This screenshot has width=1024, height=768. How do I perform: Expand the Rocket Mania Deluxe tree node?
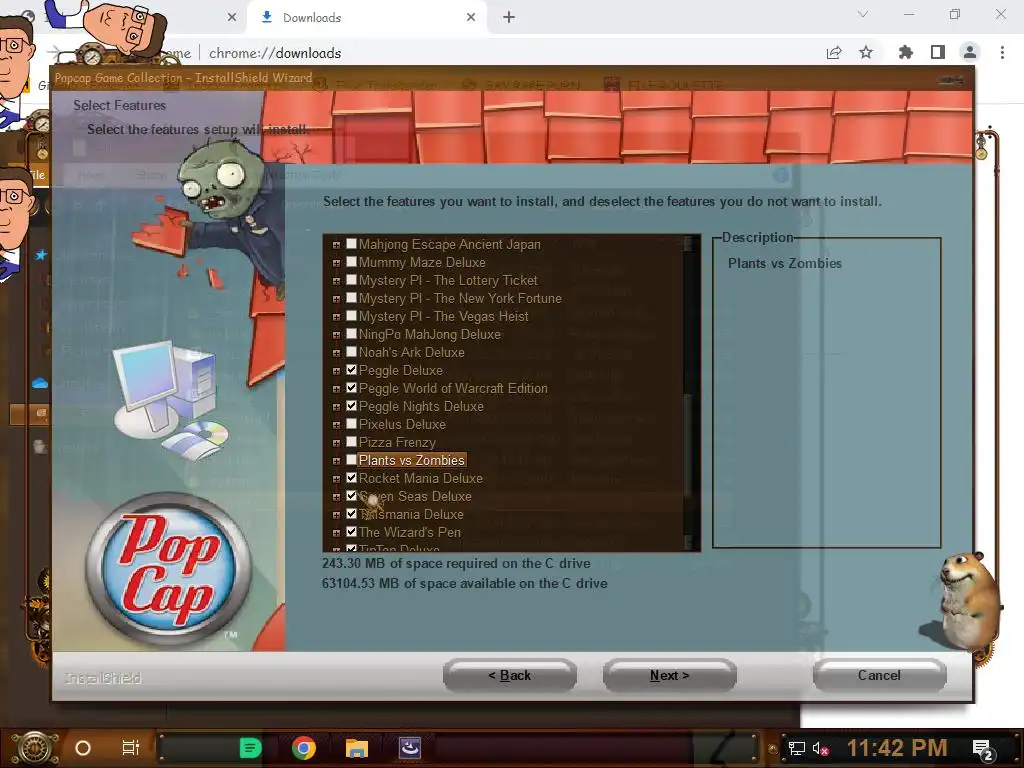(336, 479)
